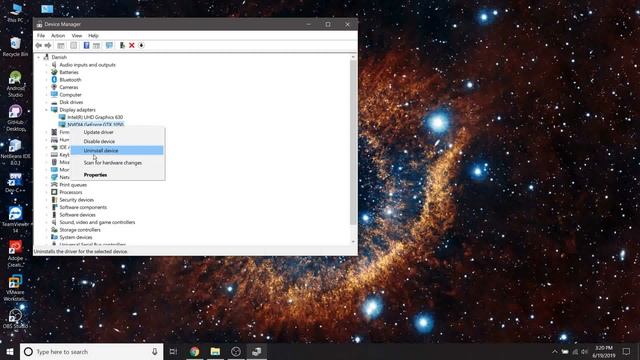Choose Update driver from context menu
640x360 pixels.
click(117, 132)
